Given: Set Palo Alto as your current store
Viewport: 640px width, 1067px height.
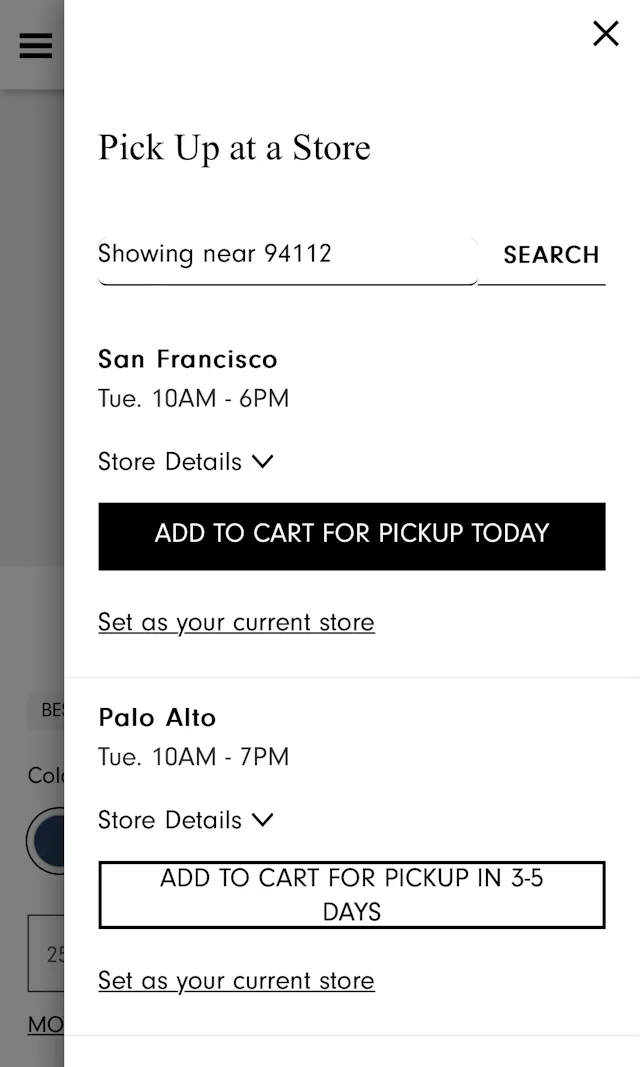Looking at the screenshot, I should [236, 980].
